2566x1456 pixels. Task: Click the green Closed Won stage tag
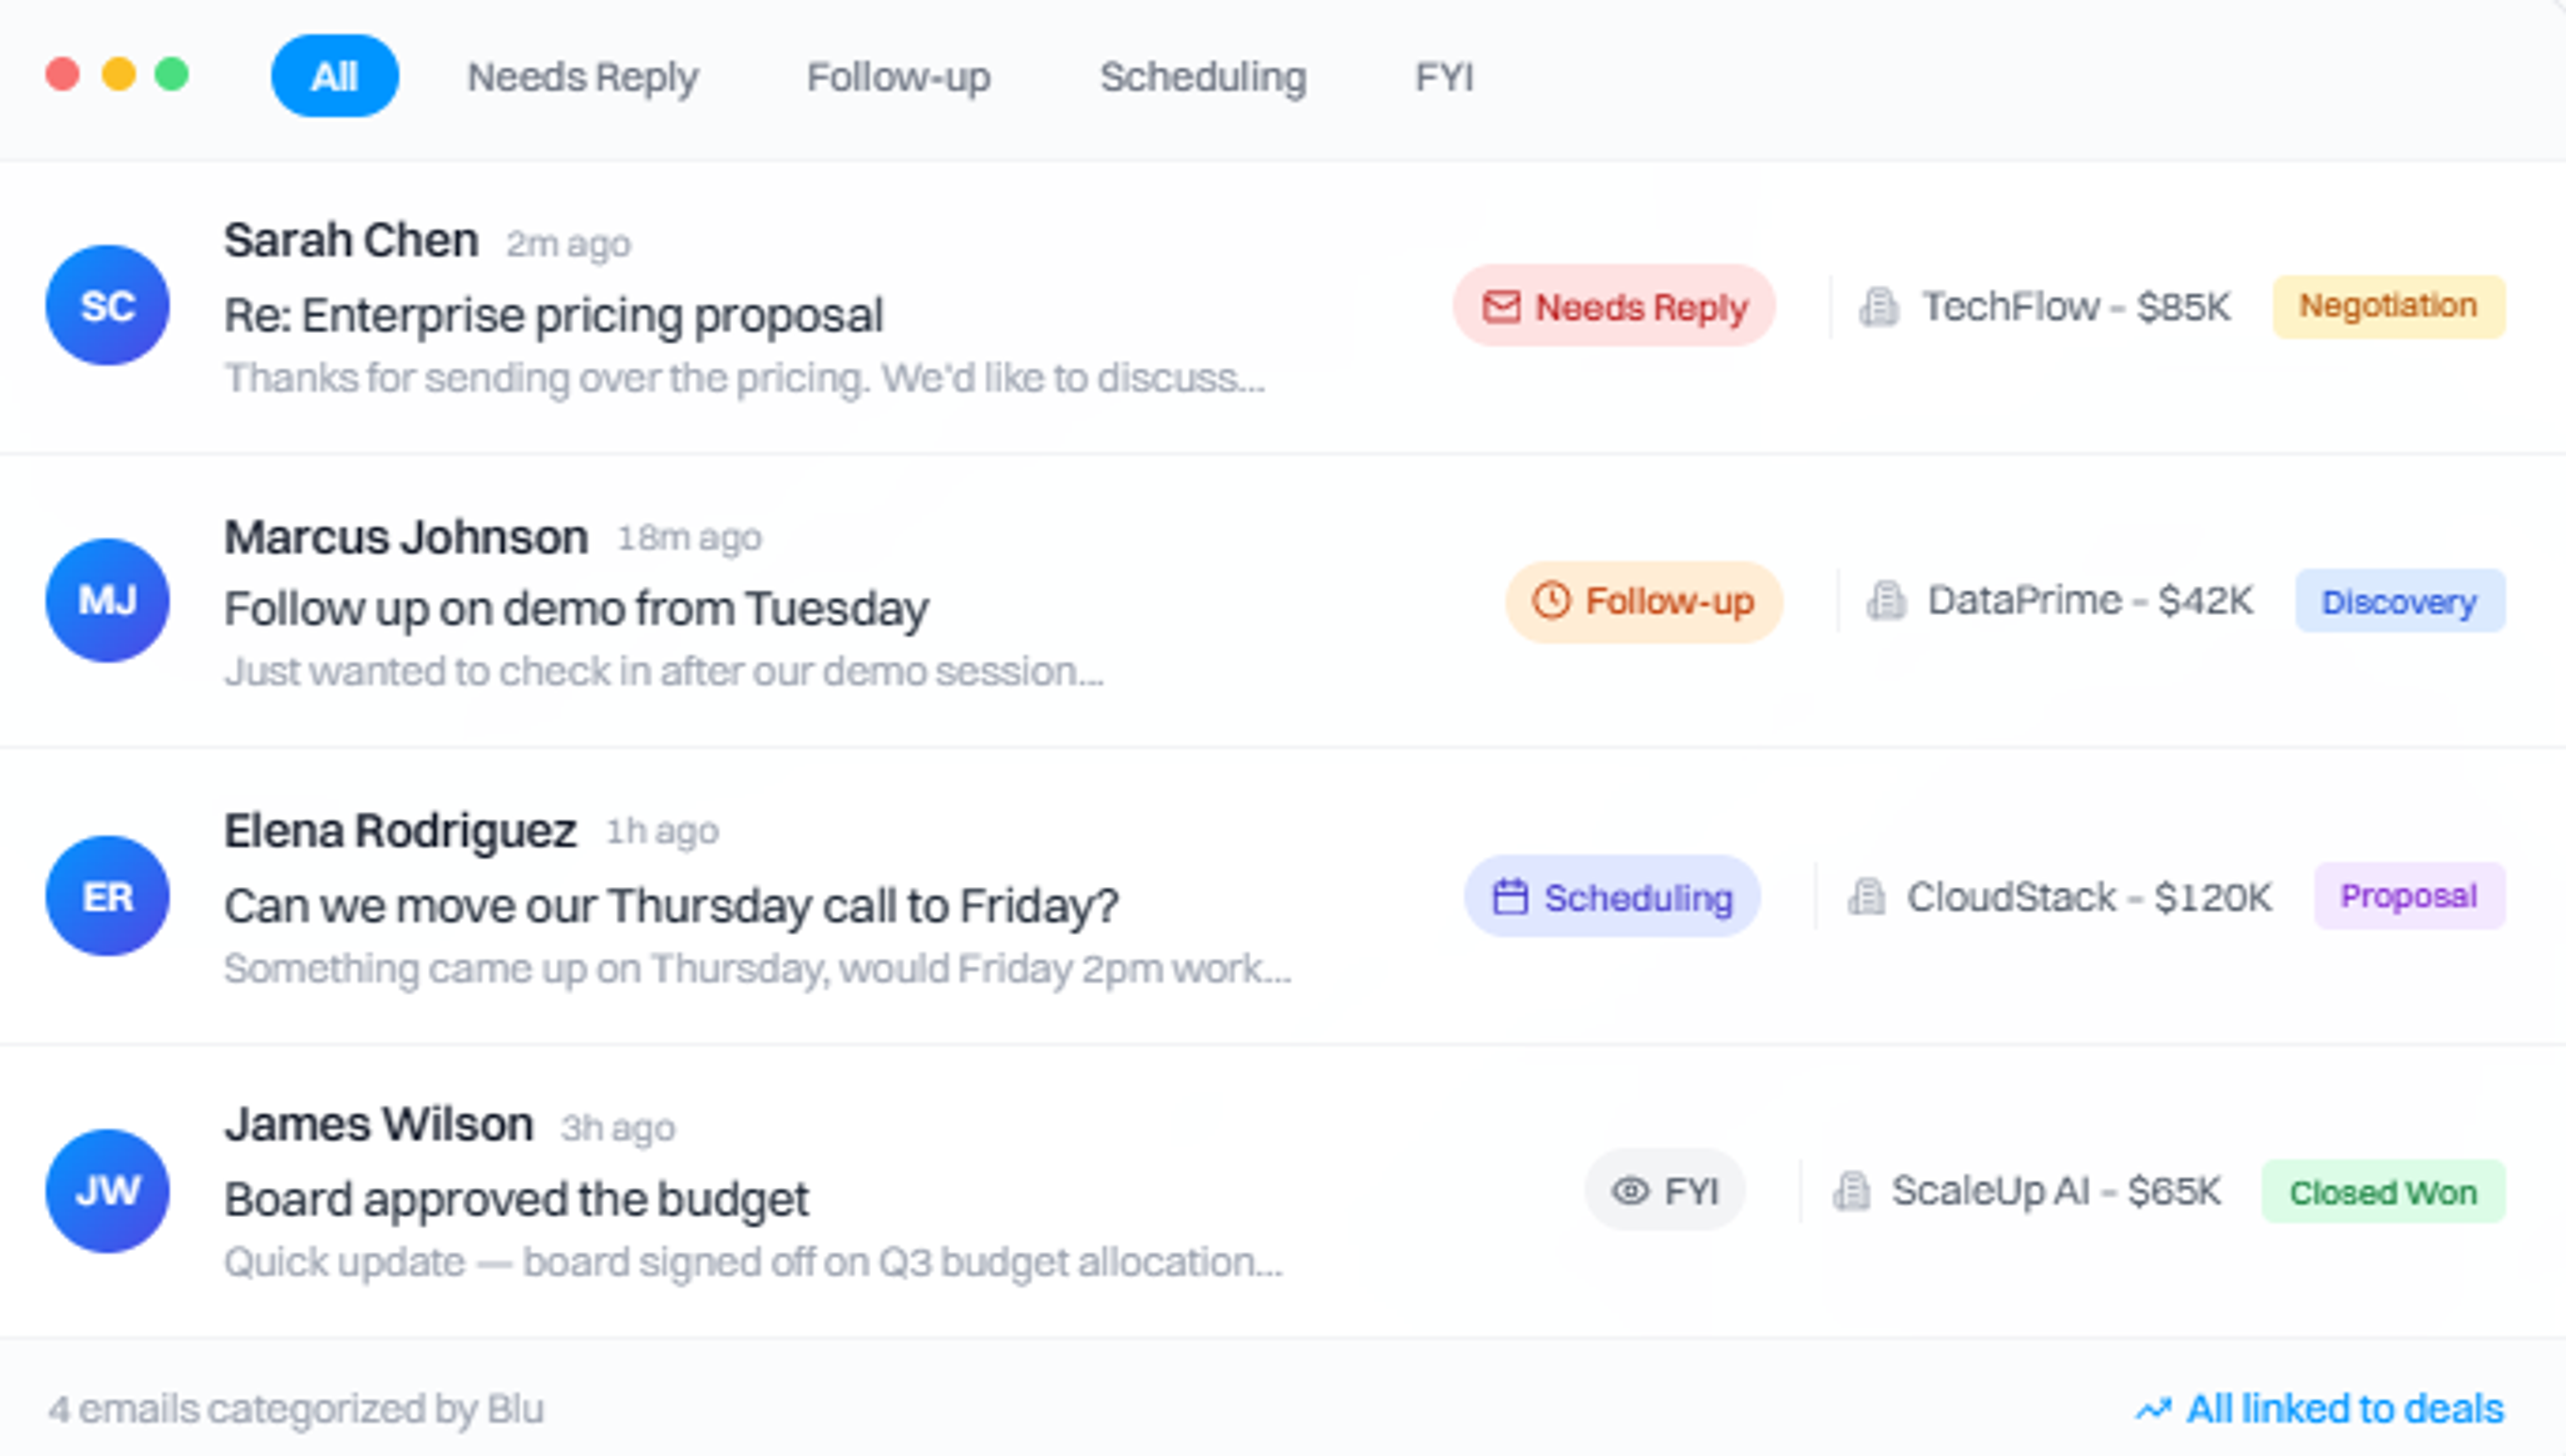tap(2384, 1190)
